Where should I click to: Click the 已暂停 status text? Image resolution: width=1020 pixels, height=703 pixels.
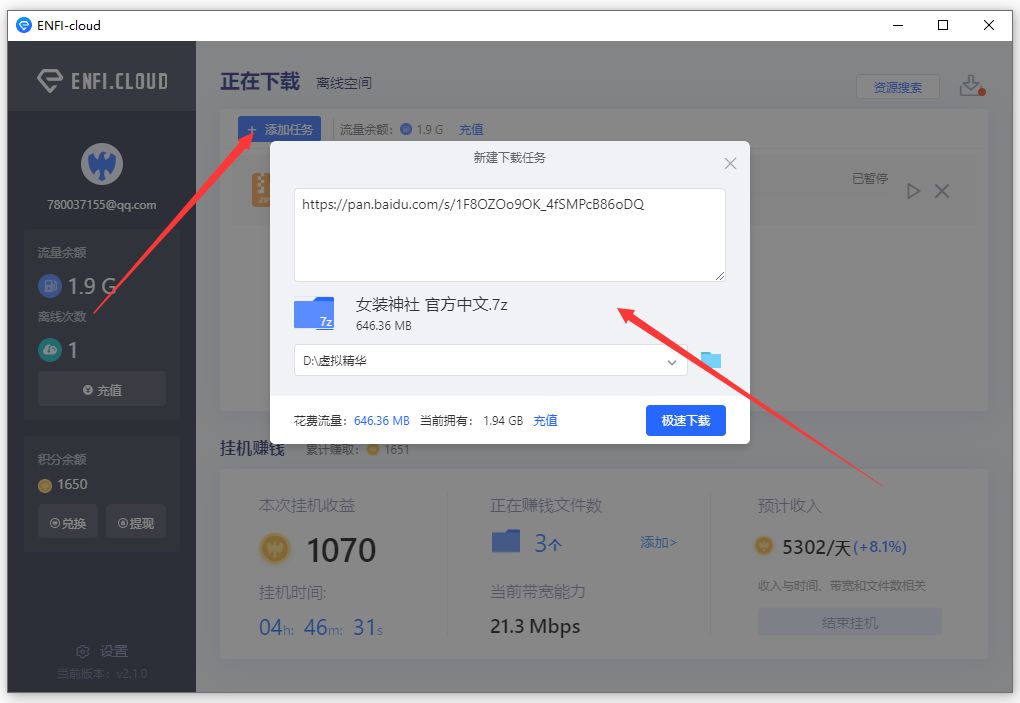[870, 178]
